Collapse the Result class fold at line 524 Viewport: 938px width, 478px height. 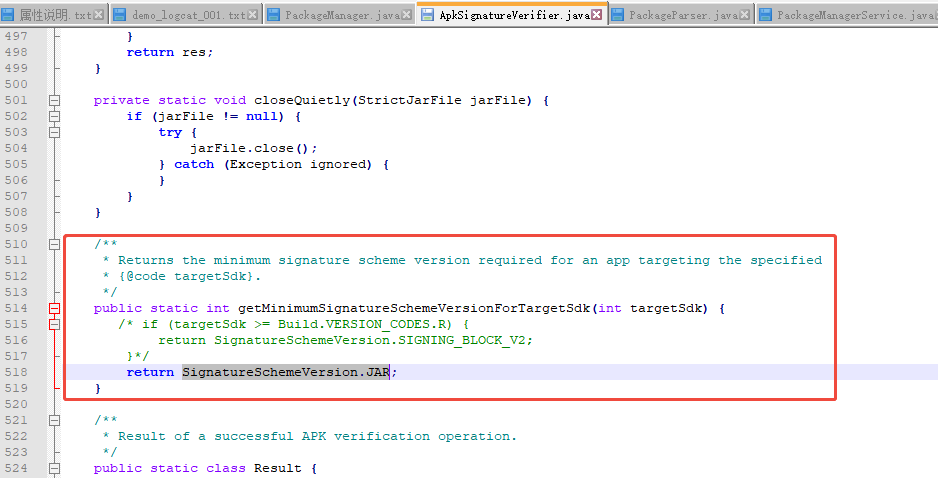(x=54, y=468)
